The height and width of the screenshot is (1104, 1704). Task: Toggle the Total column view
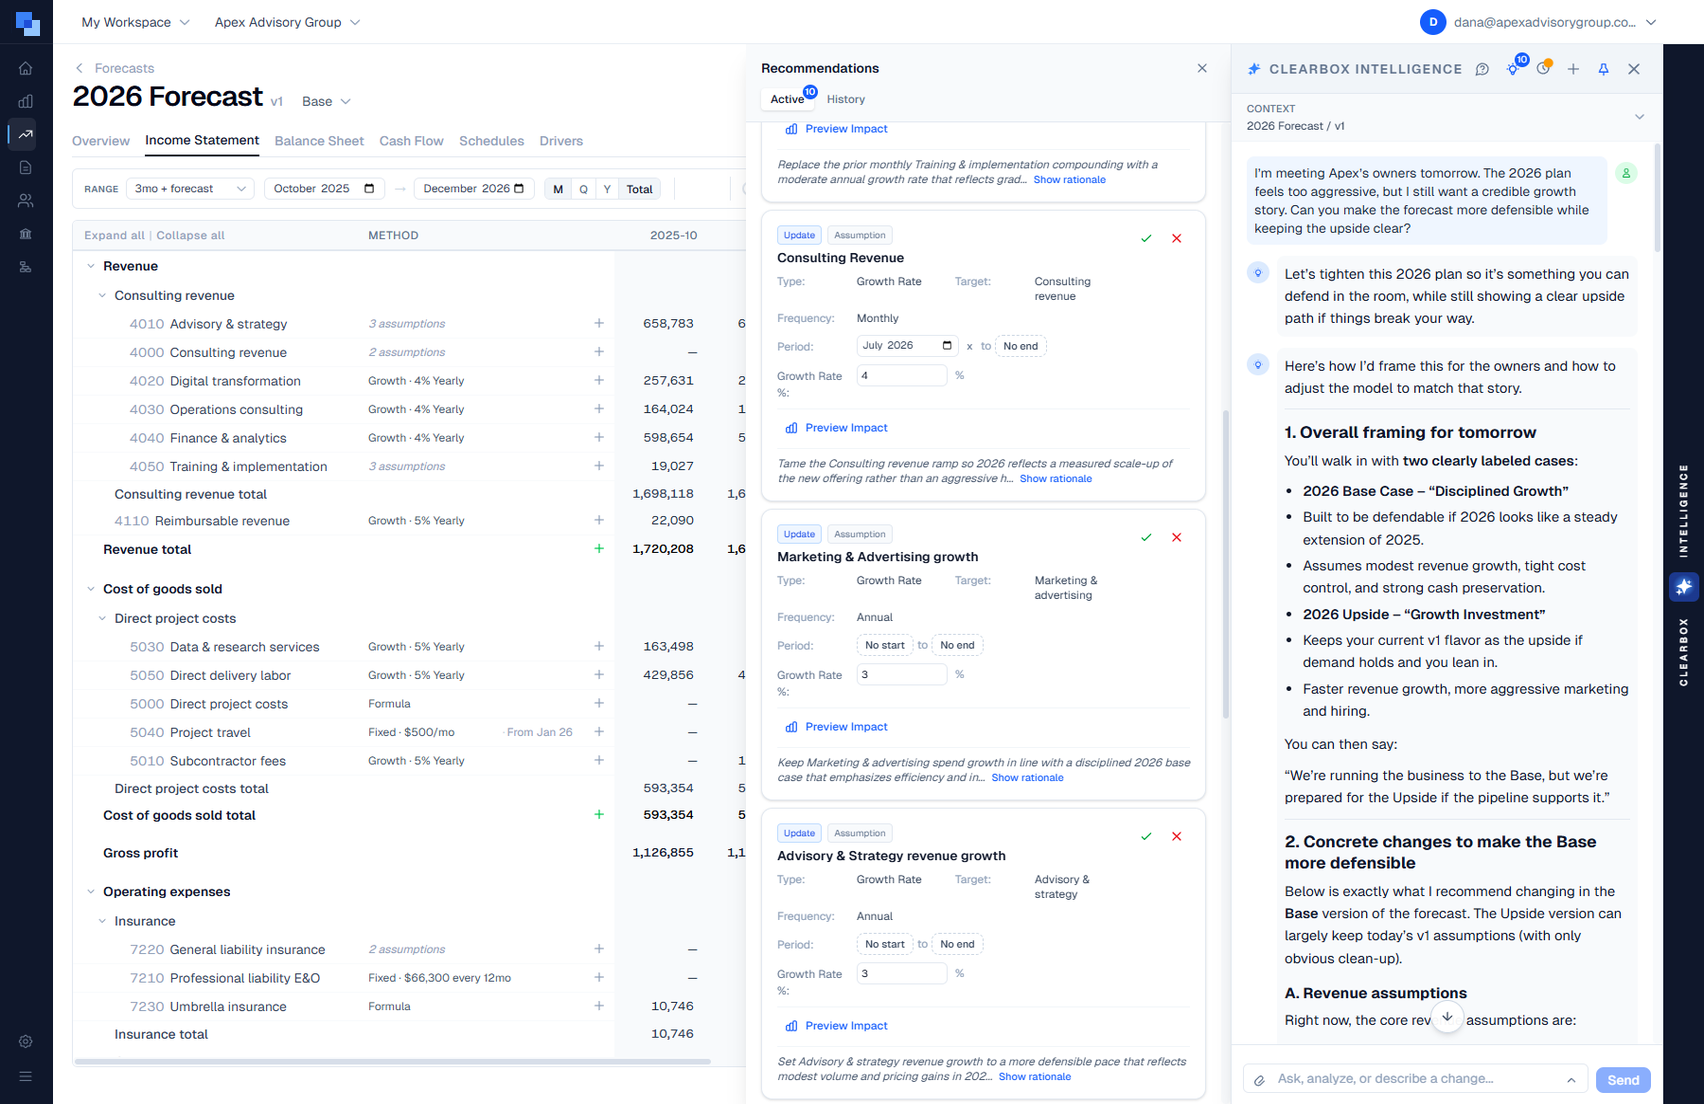(639, 189)
